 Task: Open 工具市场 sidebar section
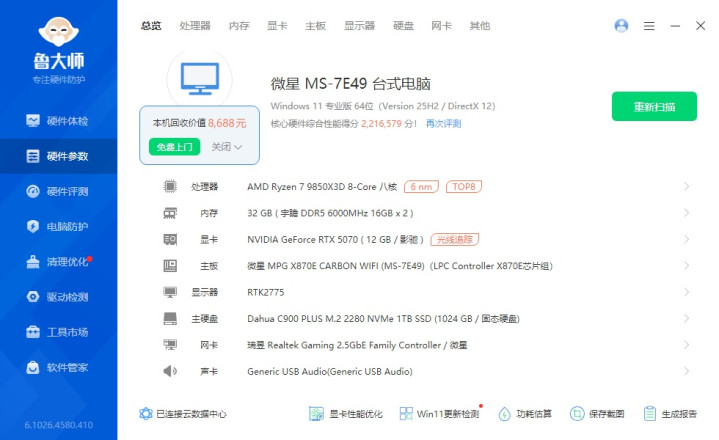point(58,332)
